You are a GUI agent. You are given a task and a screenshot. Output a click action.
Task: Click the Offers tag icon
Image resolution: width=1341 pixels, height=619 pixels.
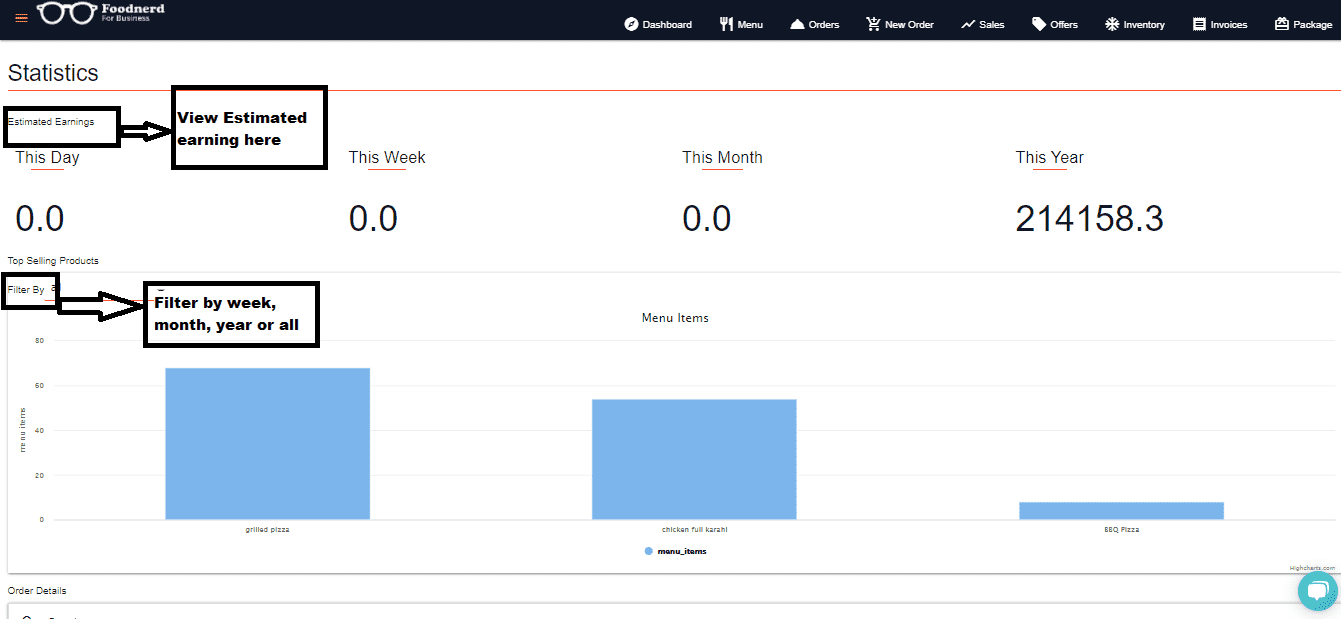click(1039, 24)
